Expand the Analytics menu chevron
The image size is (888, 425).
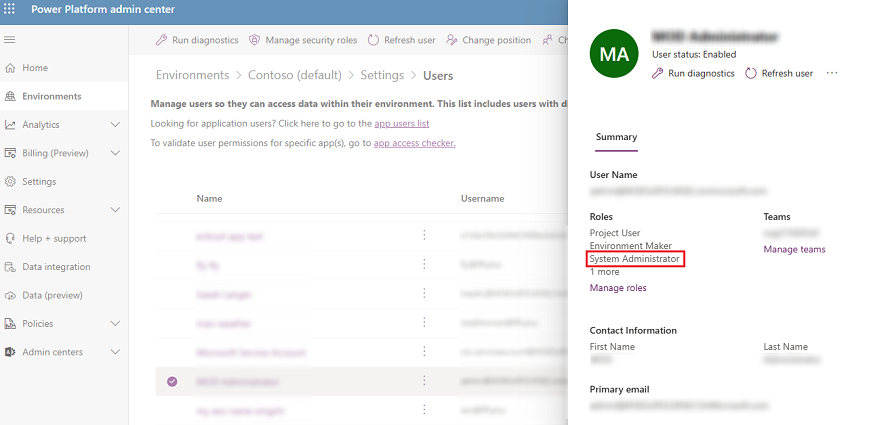click(115, 125)
